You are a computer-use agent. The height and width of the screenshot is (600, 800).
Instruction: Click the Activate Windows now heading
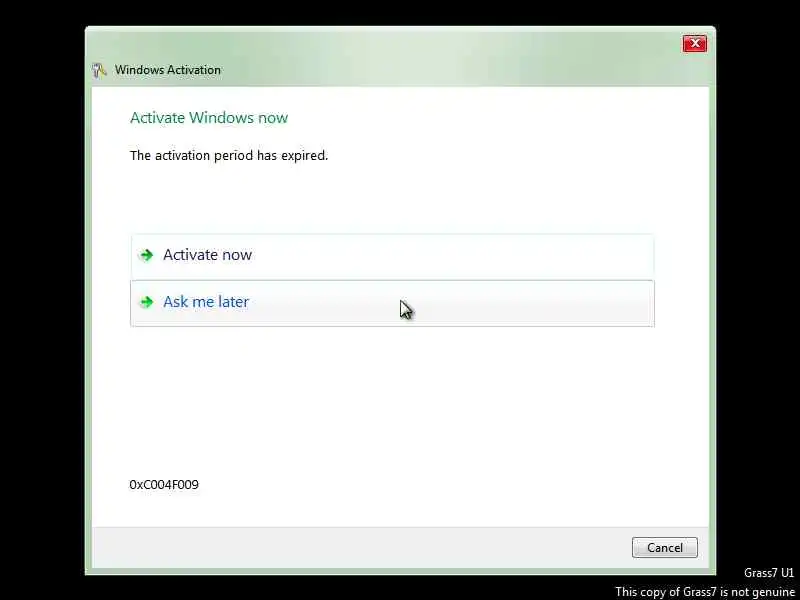209,118
